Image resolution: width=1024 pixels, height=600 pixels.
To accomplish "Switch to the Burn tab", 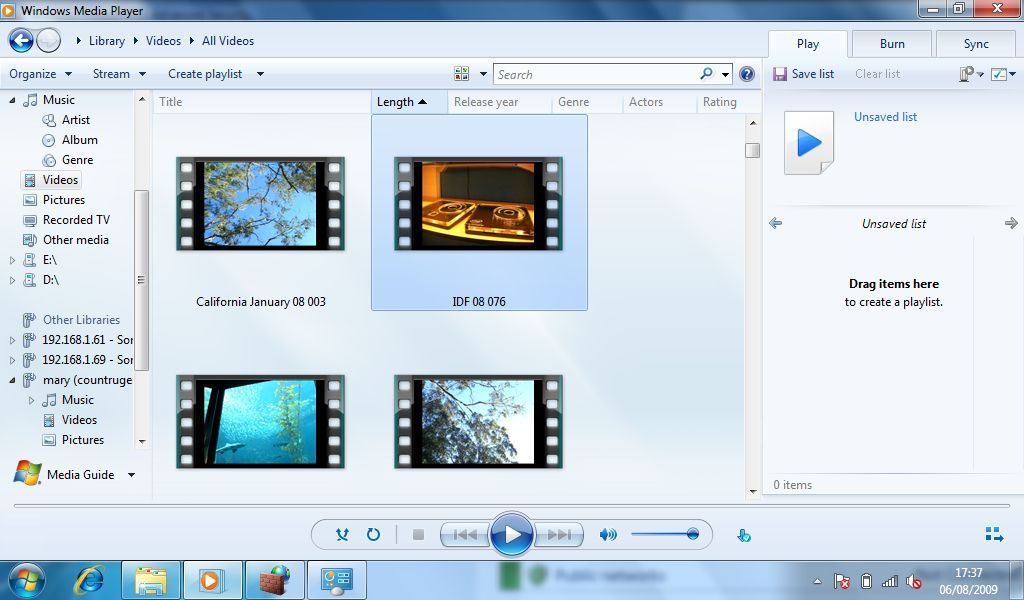I will [890, 44].
